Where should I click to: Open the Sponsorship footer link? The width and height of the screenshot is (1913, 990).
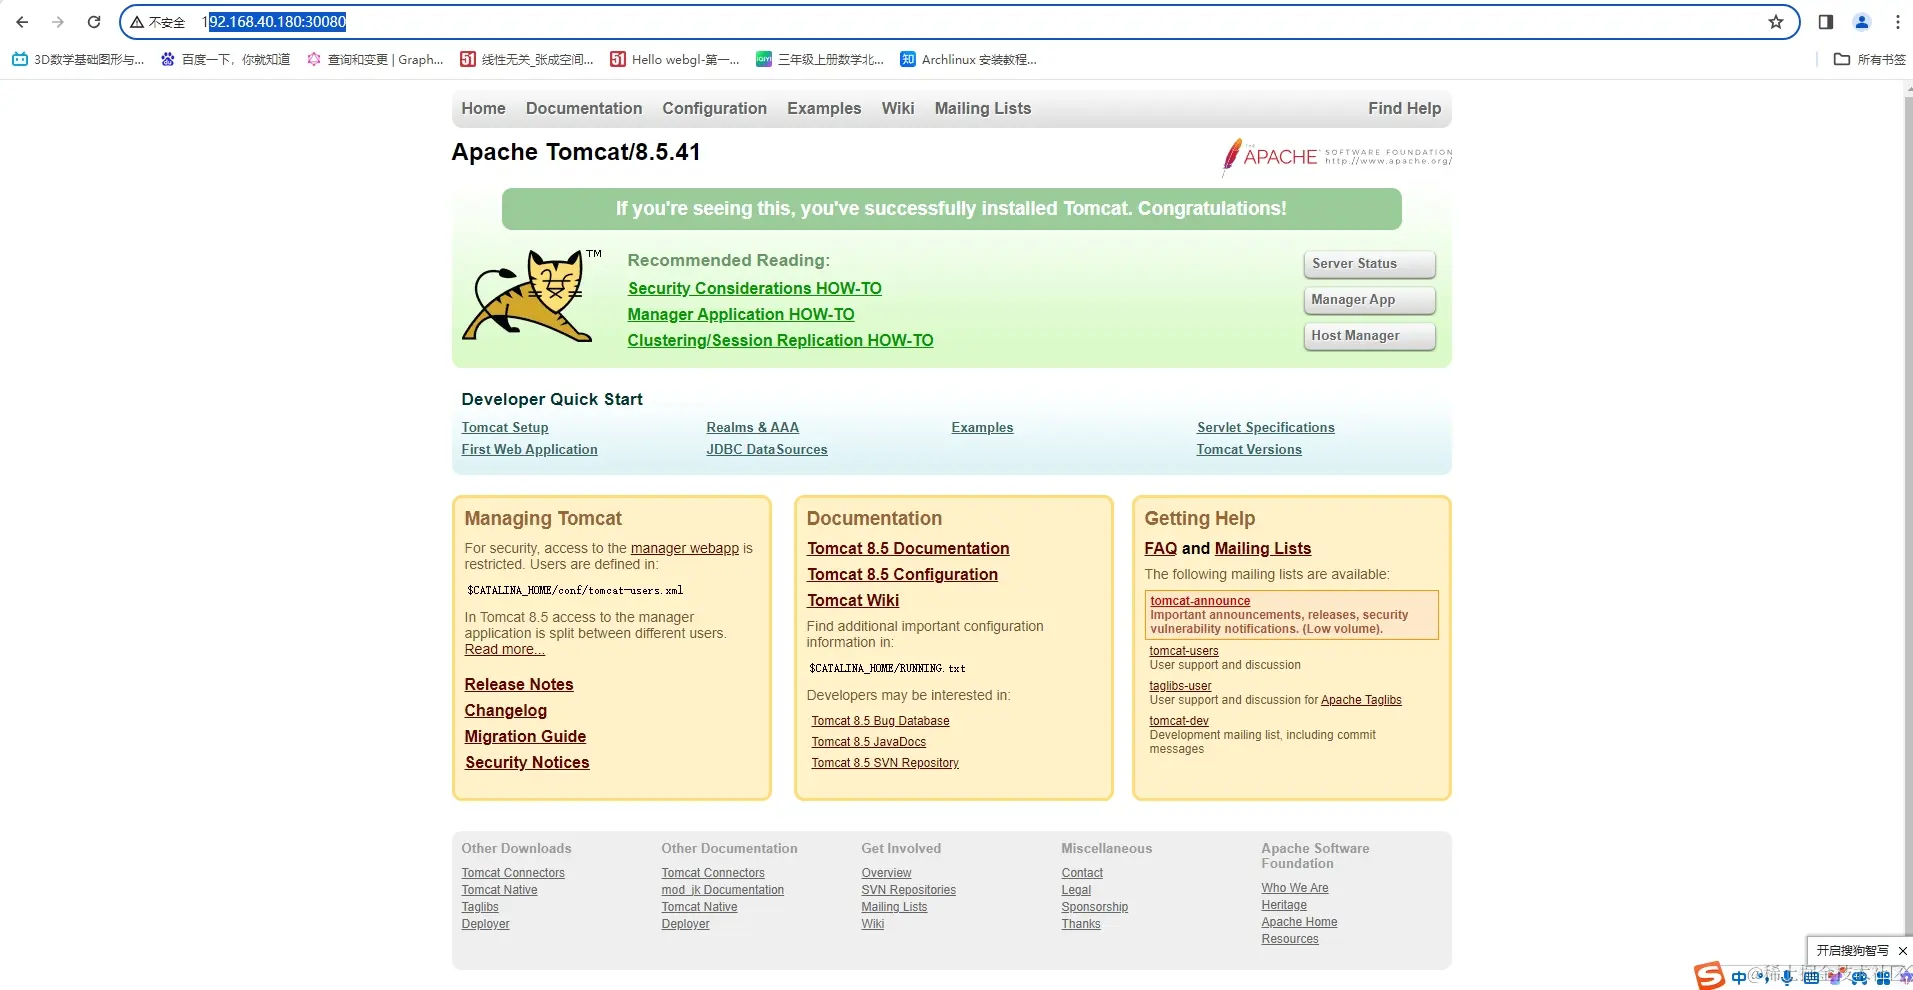(x=1094, y=907)
